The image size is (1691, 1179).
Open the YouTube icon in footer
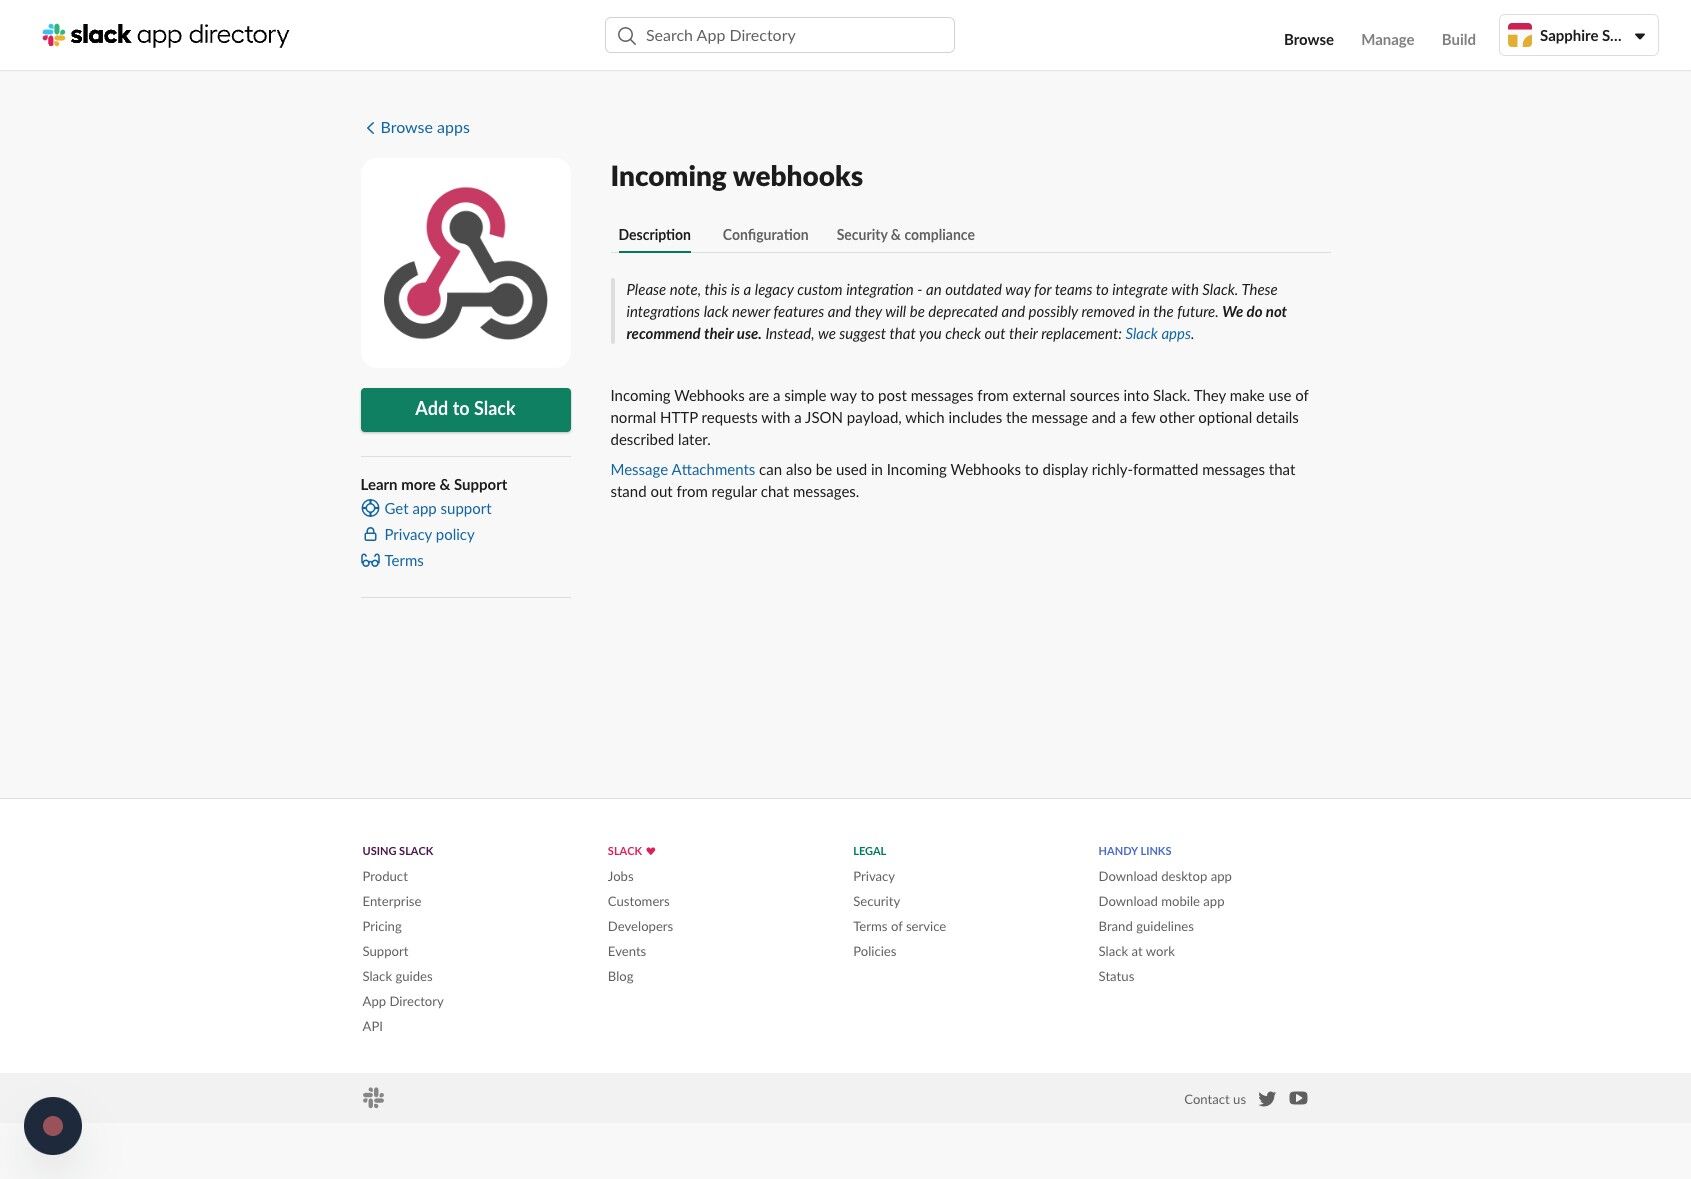point(1298,1098)
